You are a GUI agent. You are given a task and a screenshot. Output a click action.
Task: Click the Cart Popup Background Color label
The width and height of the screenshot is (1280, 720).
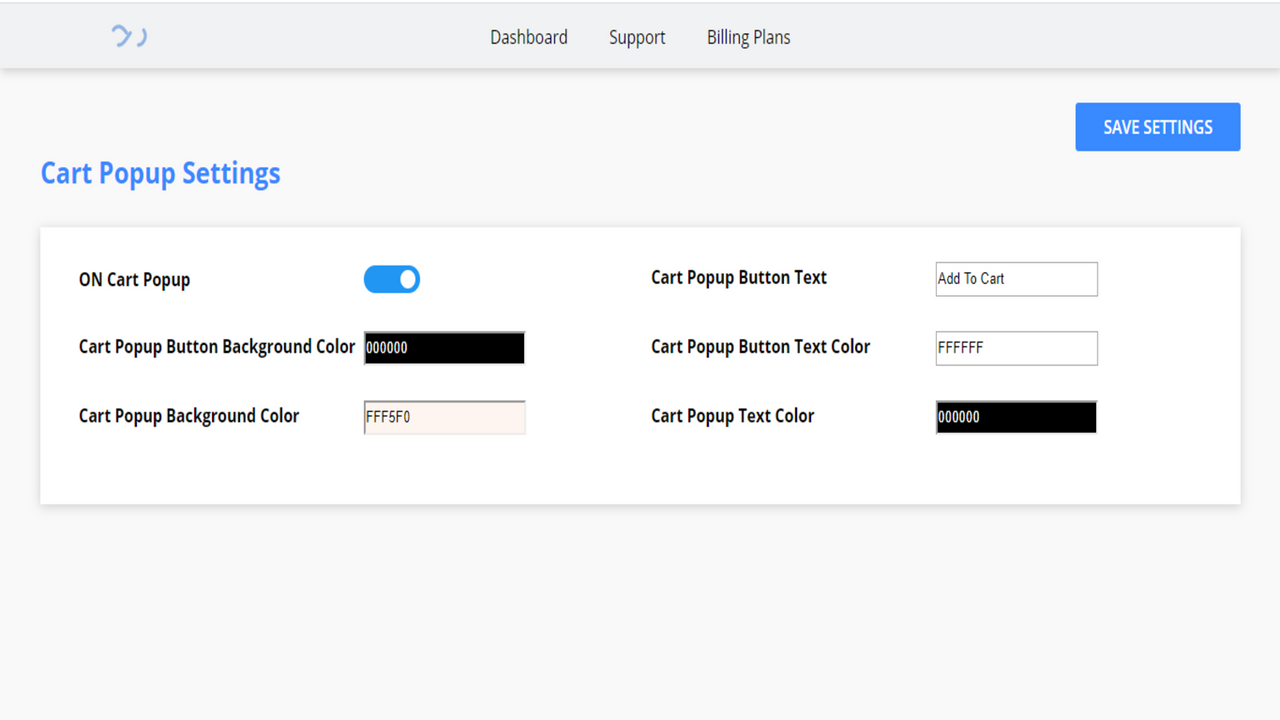tap(189, 416)
